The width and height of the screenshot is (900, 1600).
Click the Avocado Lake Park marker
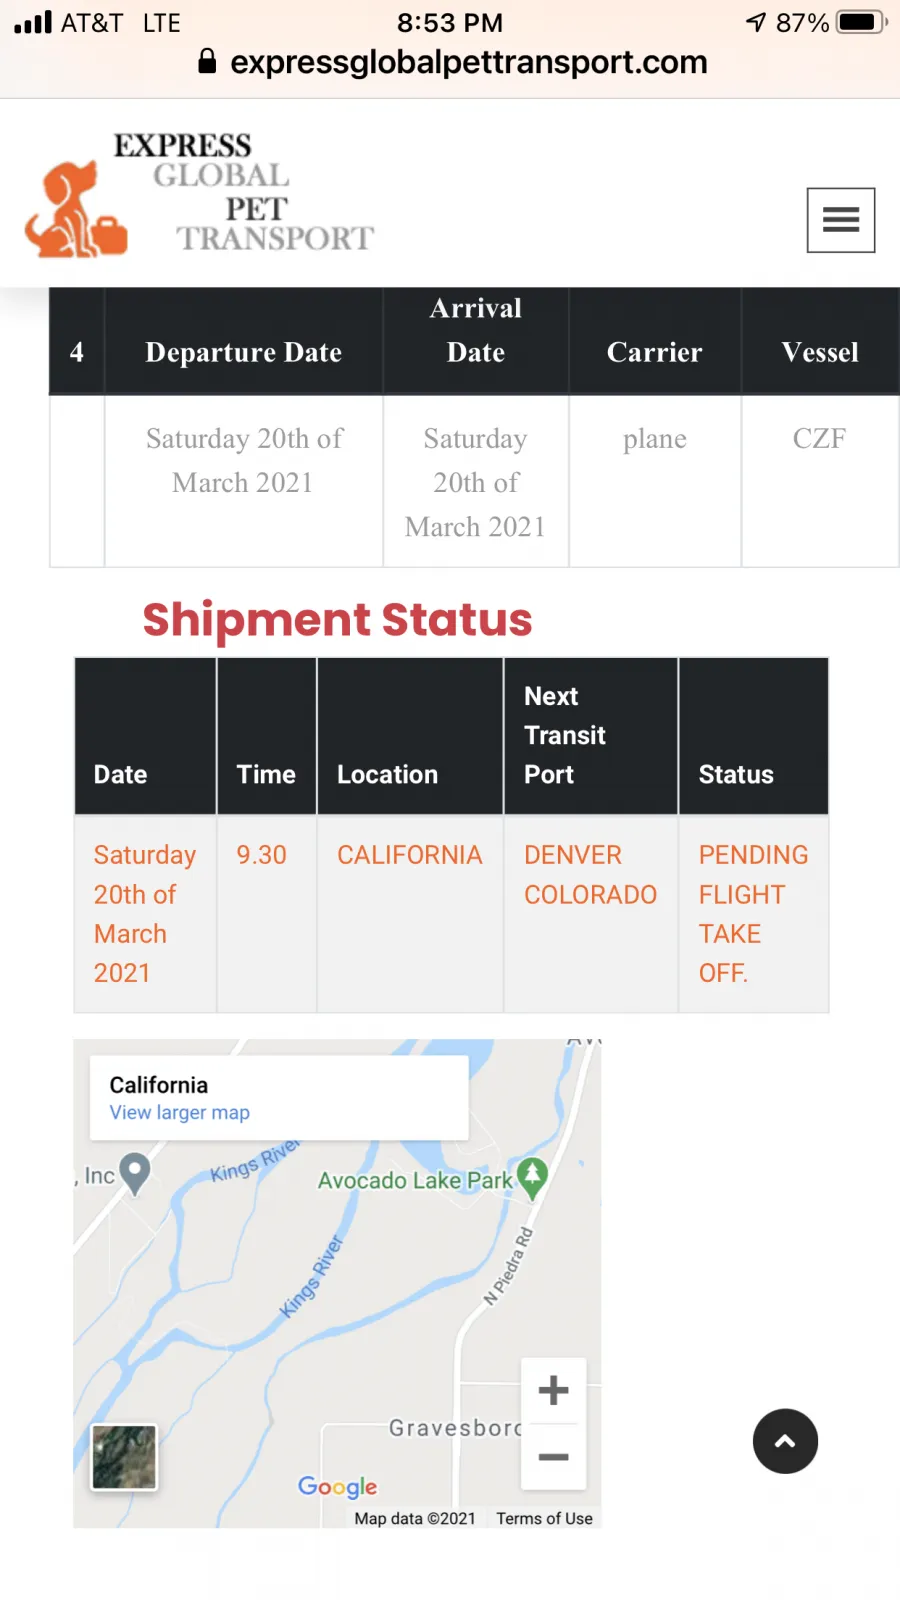point(532,1178)
